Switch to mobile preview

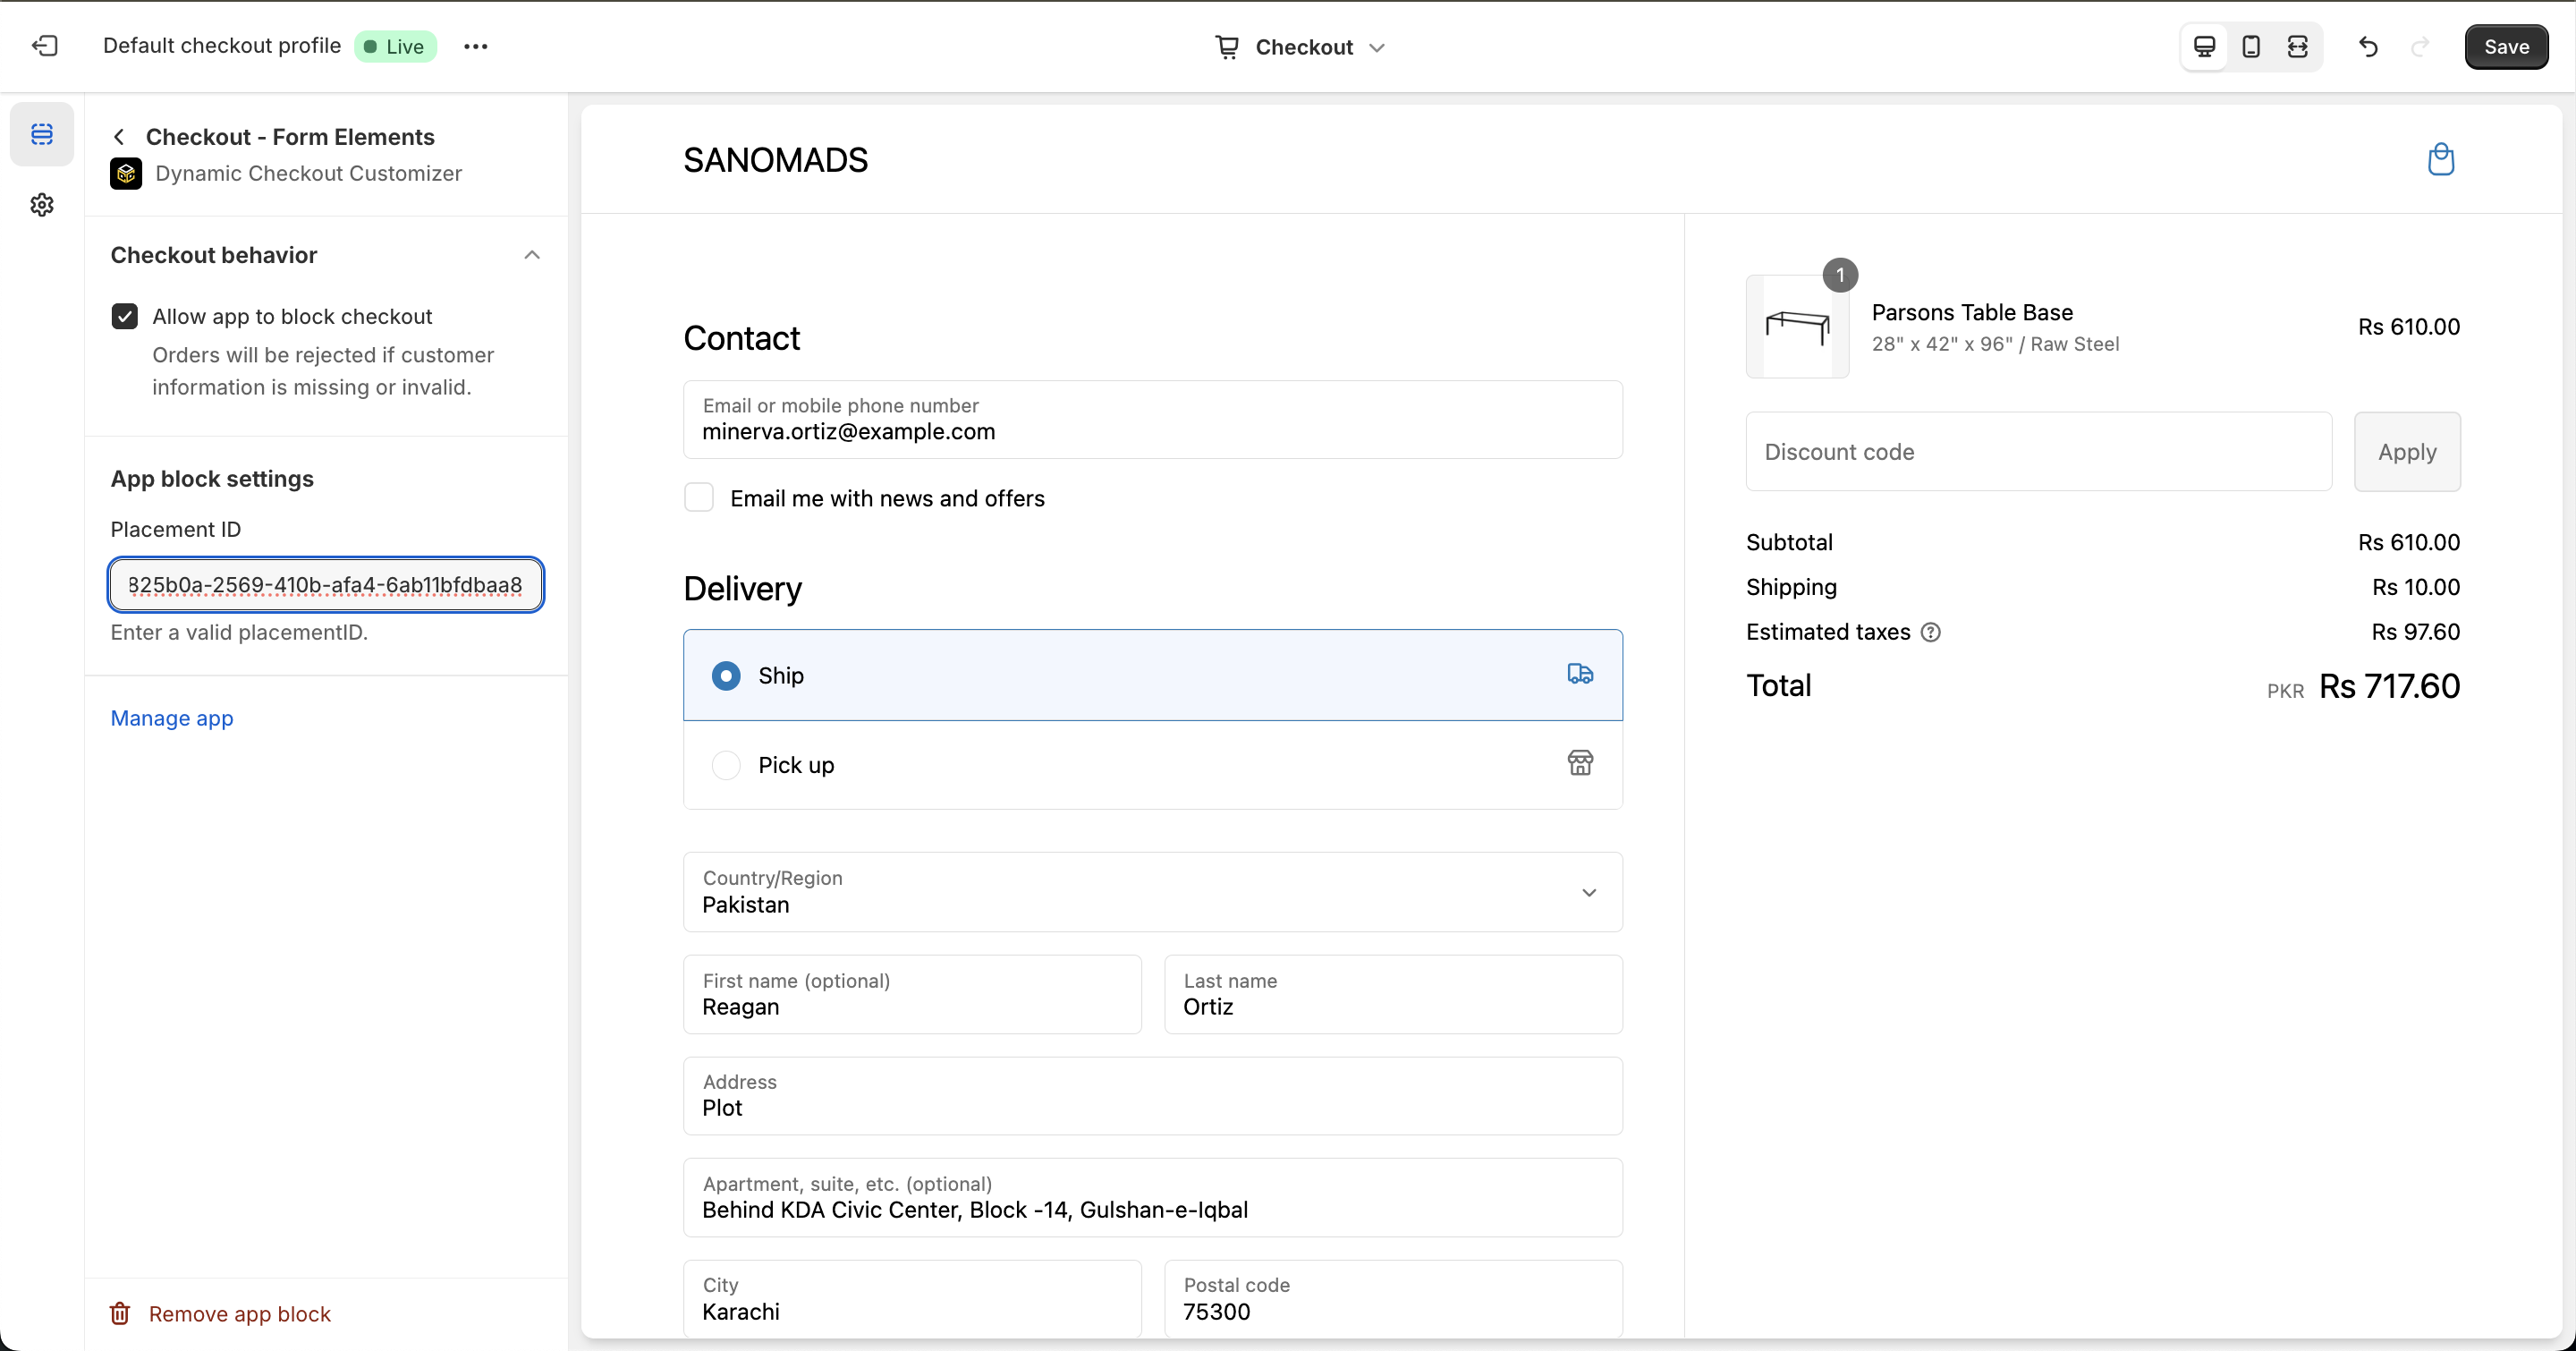(x=2251, y=47)
